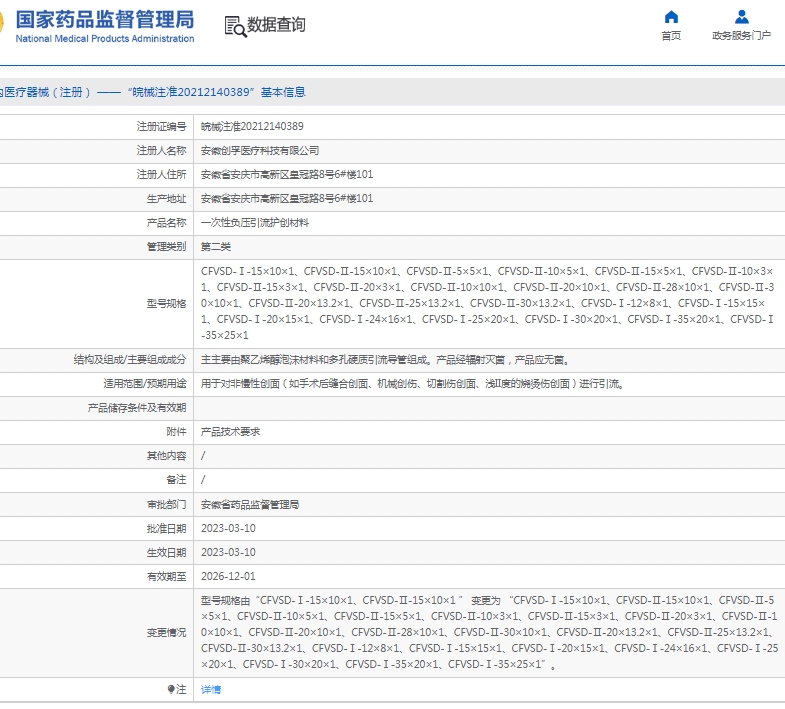Select product name 一次性负压引流护创材料
Viewport: 785px width, 709px height.
[x=255, y=222]
